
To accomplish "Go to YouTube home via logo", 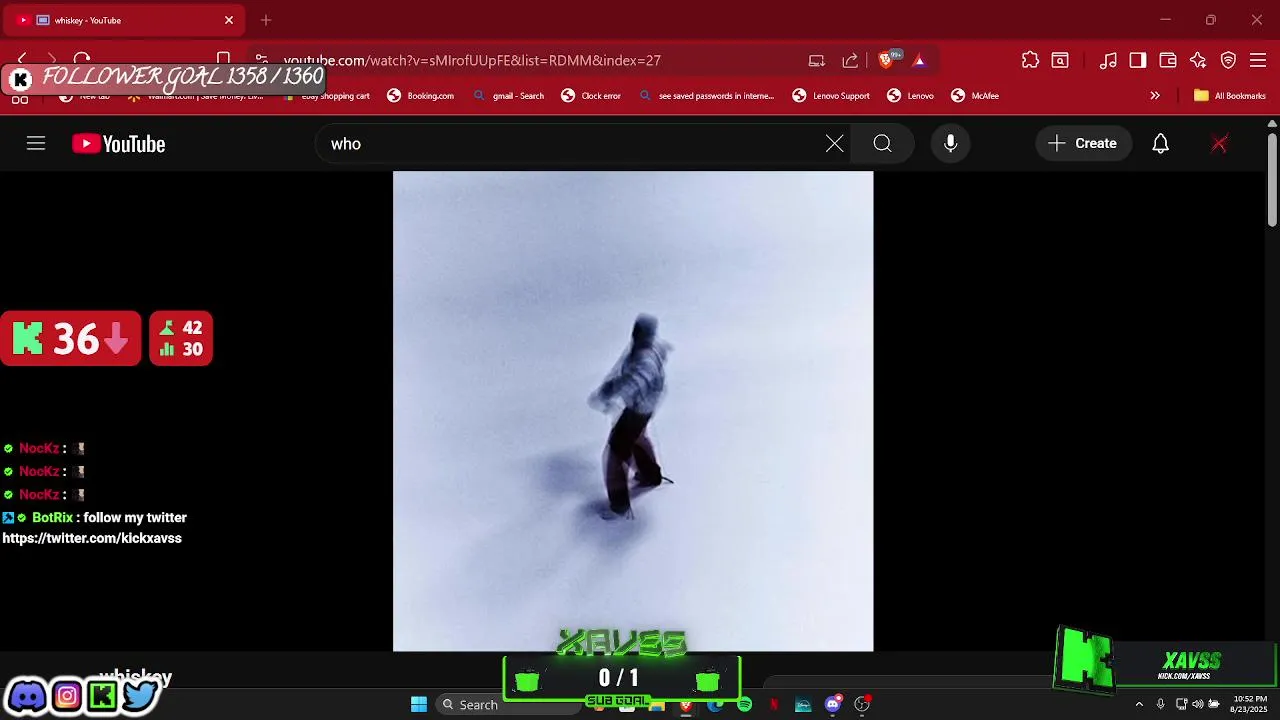I will pos(118,144).
